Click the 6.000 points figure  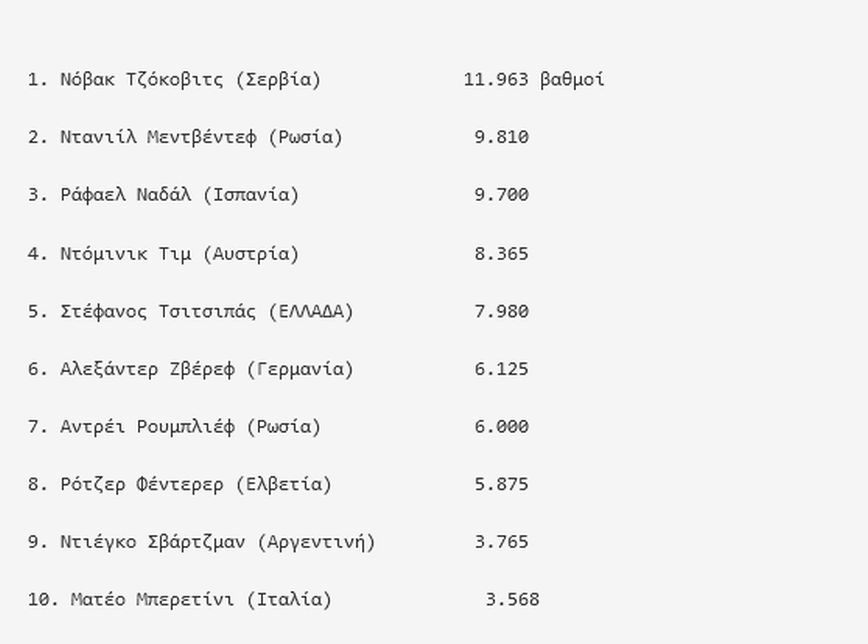[x=501, y=427]
